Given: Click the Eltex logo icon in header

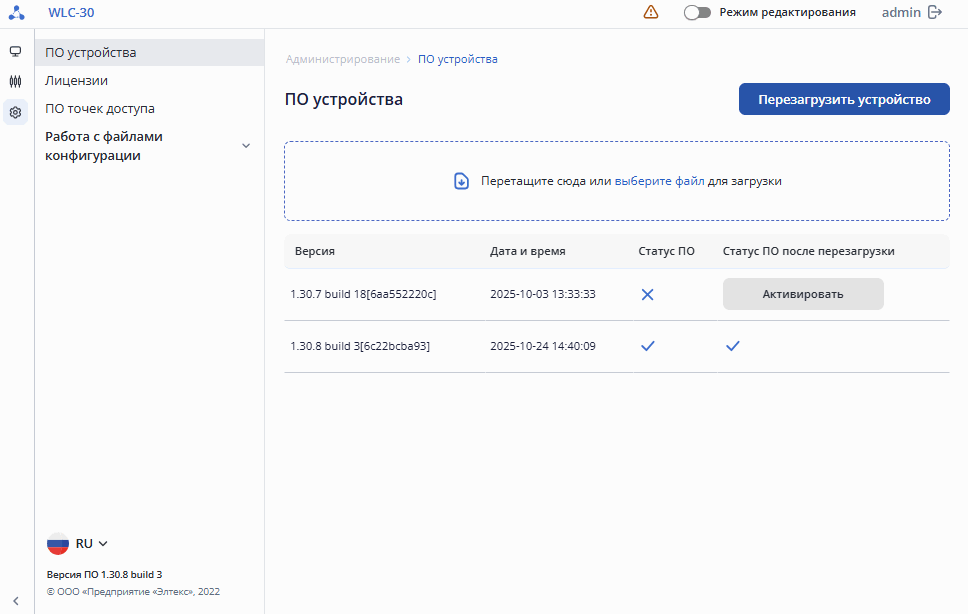Looking at the screenshot, I should click(x=16, y=13).
